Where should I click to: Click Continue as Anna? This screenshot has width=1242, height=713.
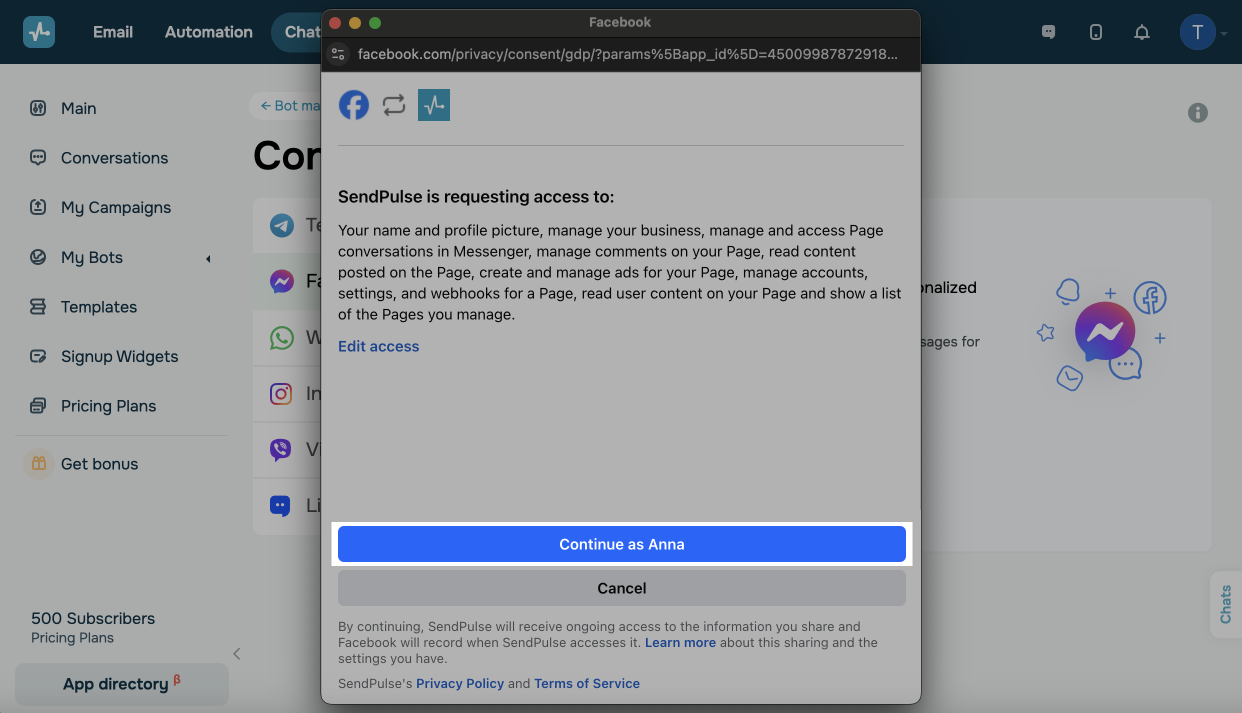point(622,545)
